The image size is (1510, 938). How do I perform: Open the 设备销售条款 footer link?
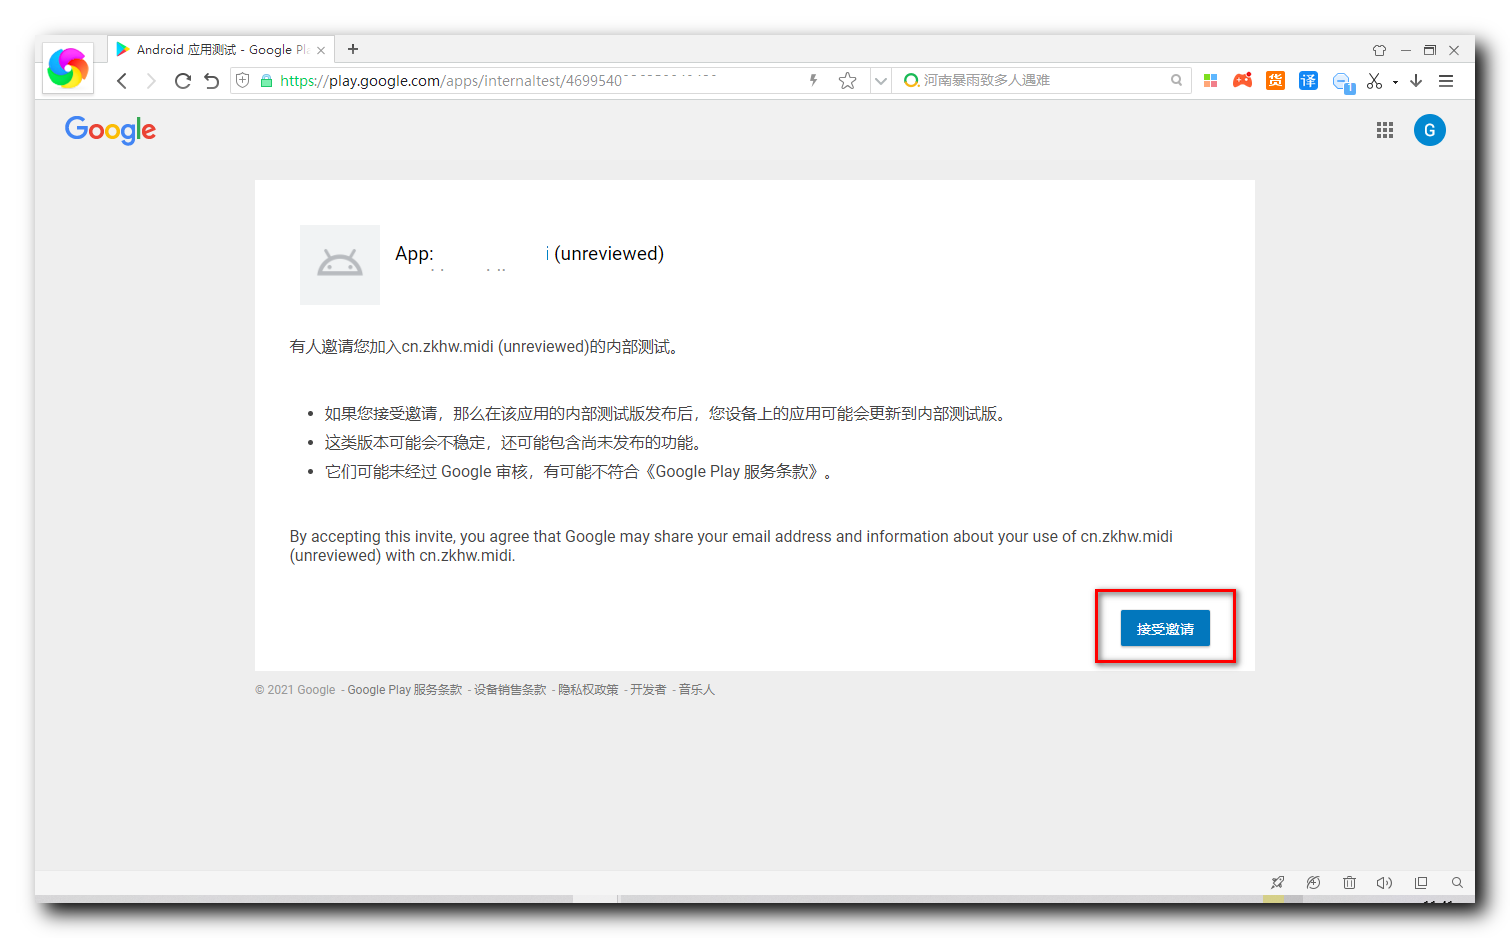coord(510,690)
